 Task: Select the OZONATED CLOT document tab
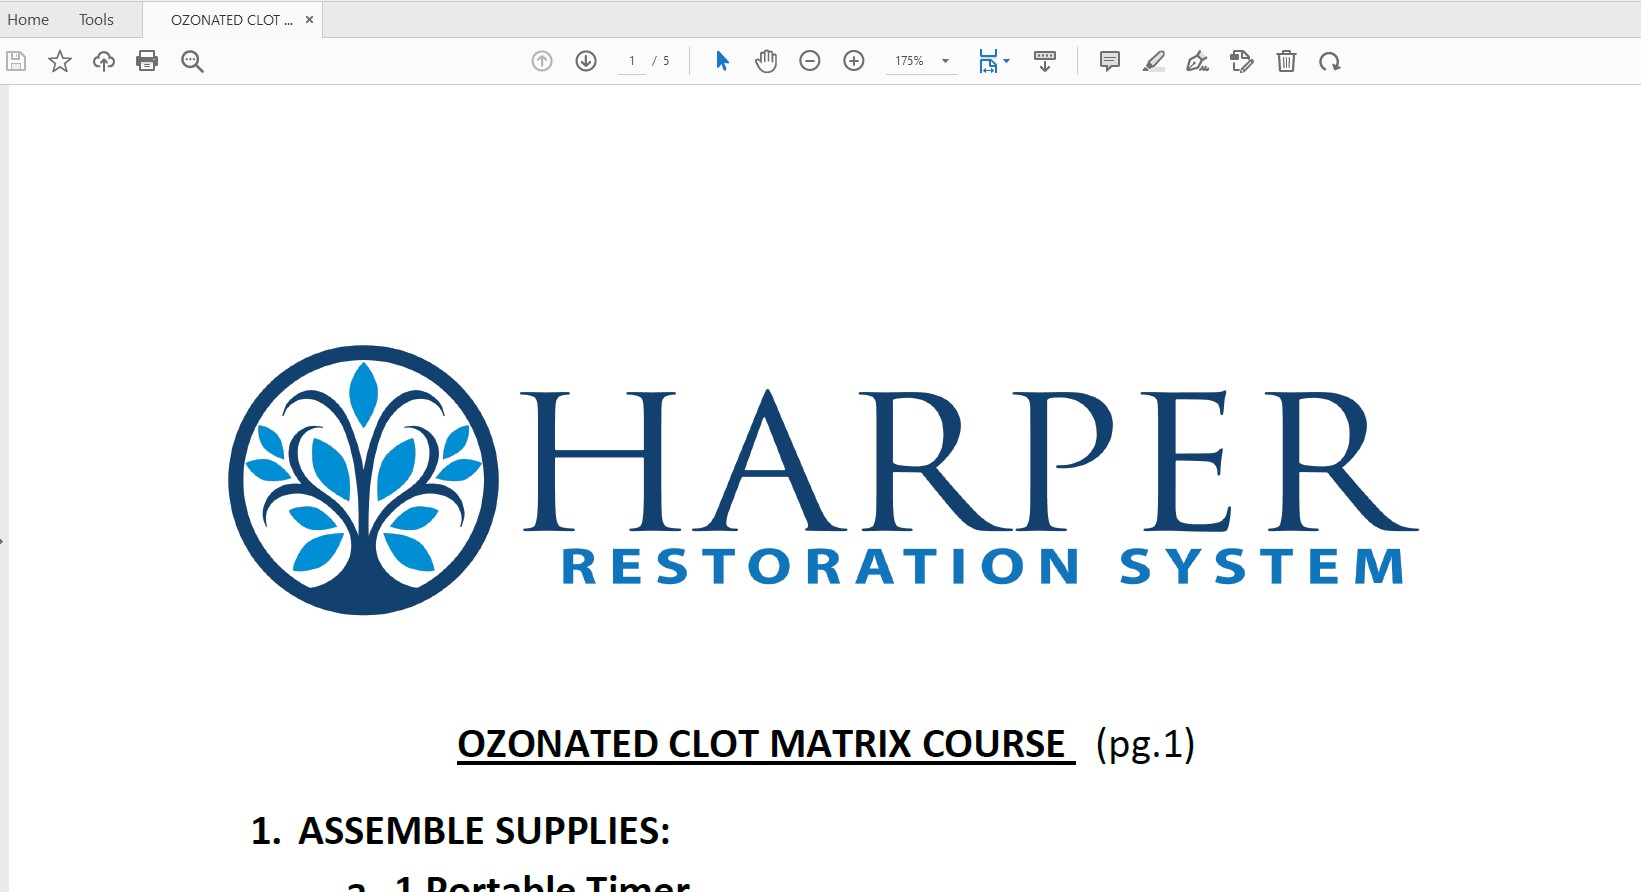point(231,19)
